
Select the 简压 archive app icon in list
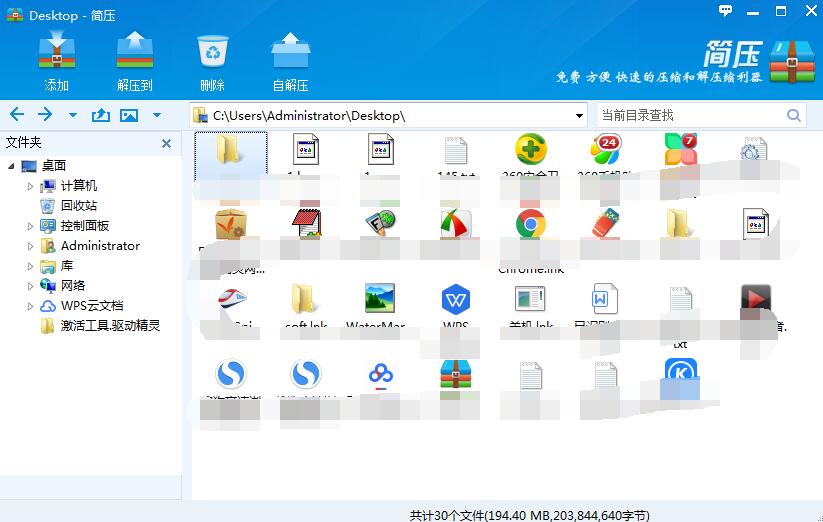click(456, 374)
